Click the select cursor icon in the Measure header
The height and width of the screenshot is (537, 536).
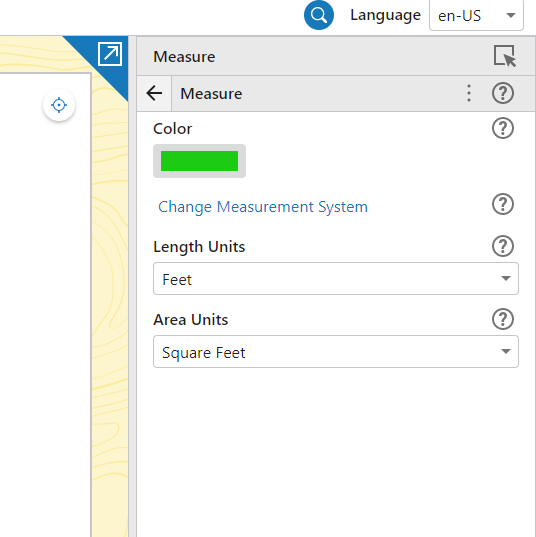pyautogui.click(x=505, y=56)
